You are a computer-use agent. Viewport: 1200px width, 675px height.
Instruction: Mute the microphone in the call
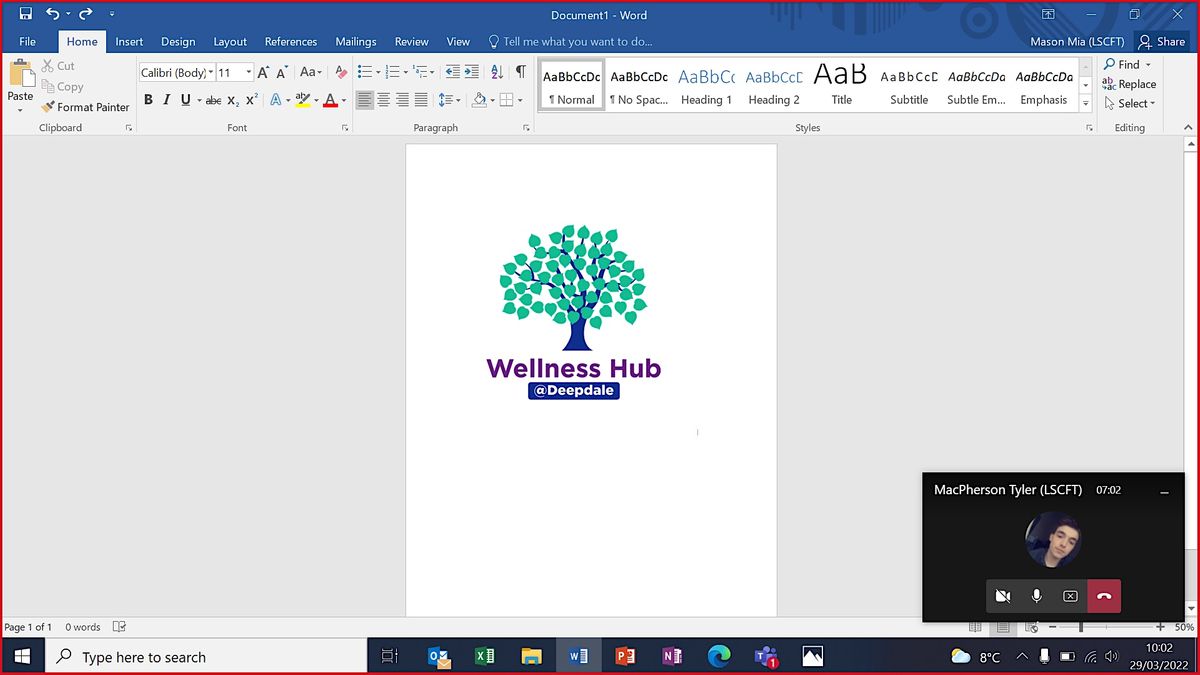pos(1037,596)
